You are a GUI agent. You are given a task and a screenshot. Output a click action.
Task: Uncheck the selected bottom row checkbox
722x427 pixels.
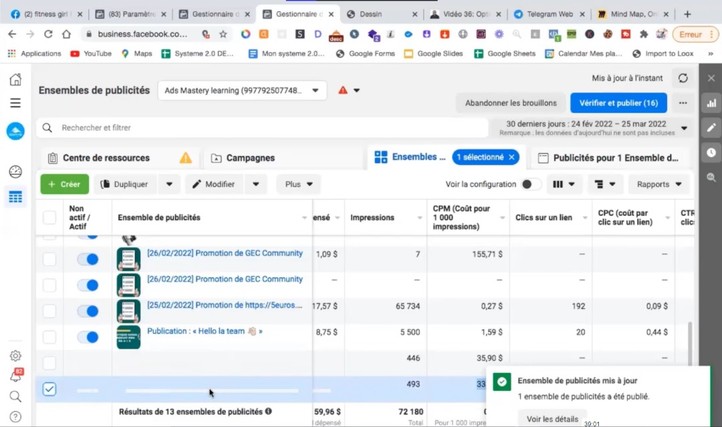[49, 389]
